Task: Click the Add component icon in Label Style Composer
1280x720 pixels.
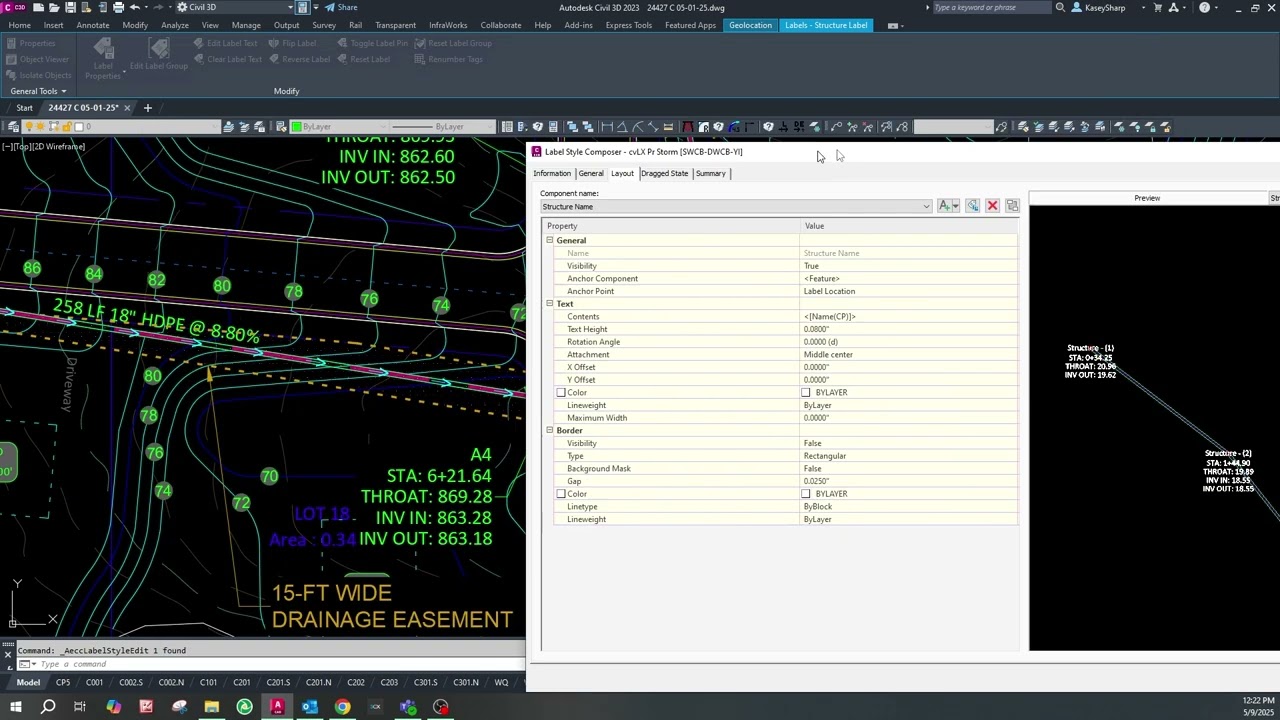Action: point(944,206)
